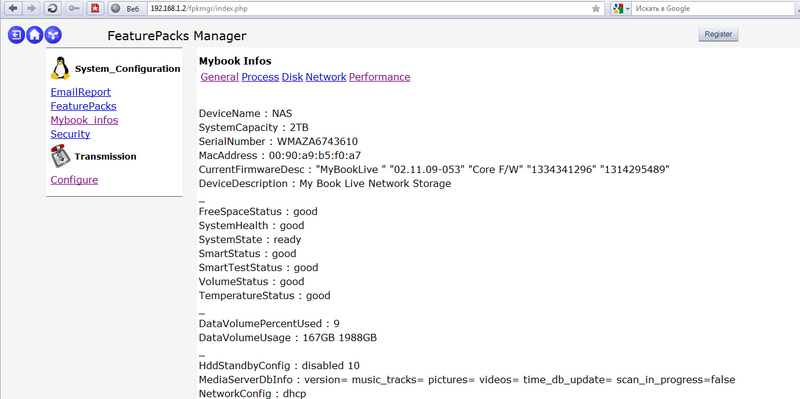800x399 pixels.
Task: Open the Google search engine dropdown
Action: pos(621,9)
